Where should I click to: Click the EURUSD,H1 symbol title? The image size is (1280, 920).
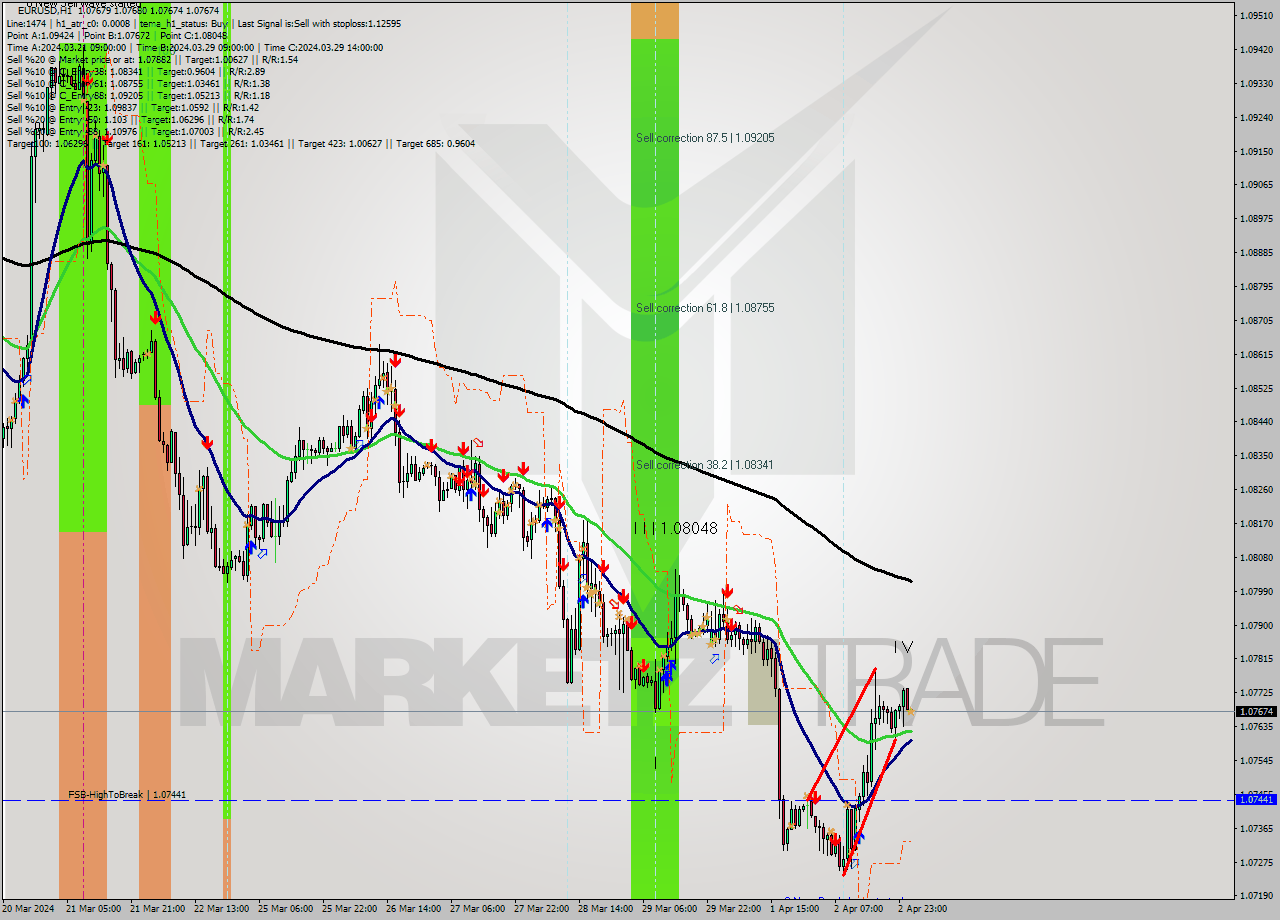[44, 11]
